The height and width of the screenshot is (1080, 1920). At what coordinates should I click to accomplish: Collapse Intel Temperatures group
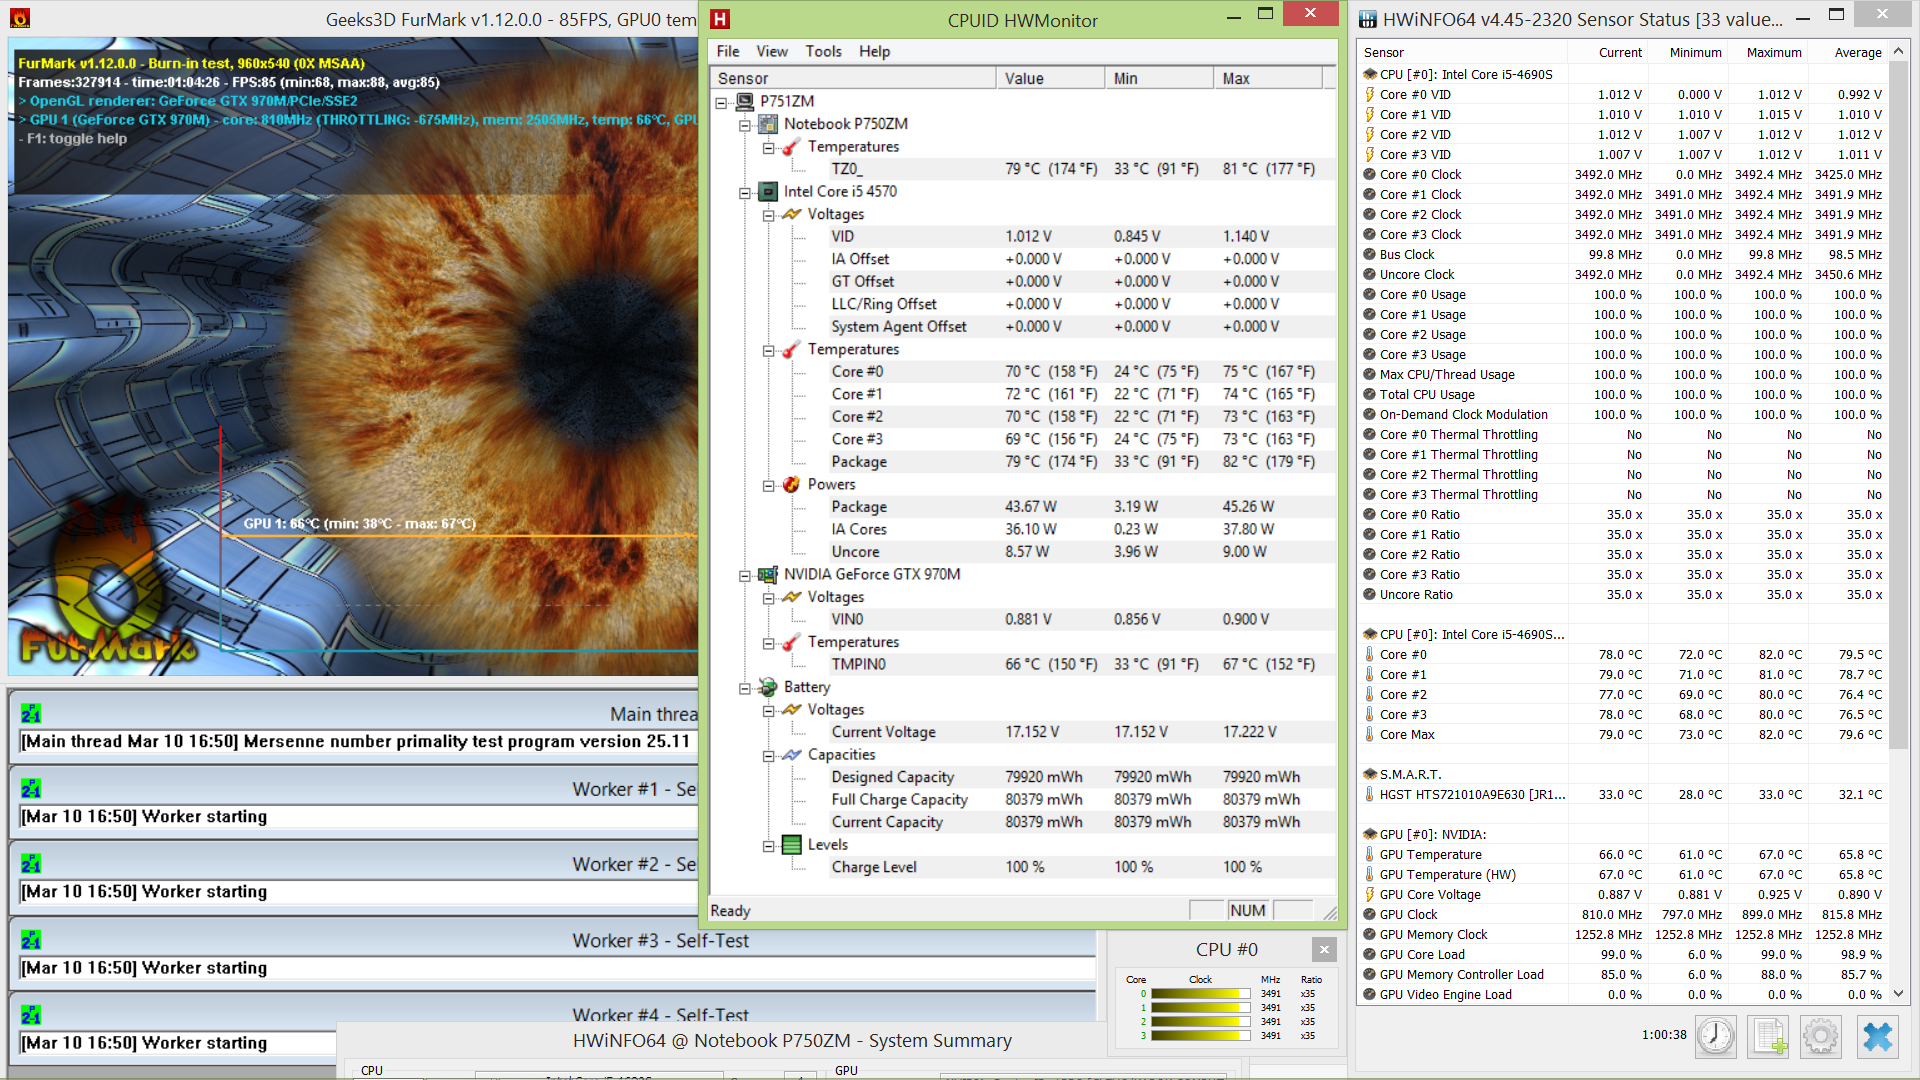point(768,350)
